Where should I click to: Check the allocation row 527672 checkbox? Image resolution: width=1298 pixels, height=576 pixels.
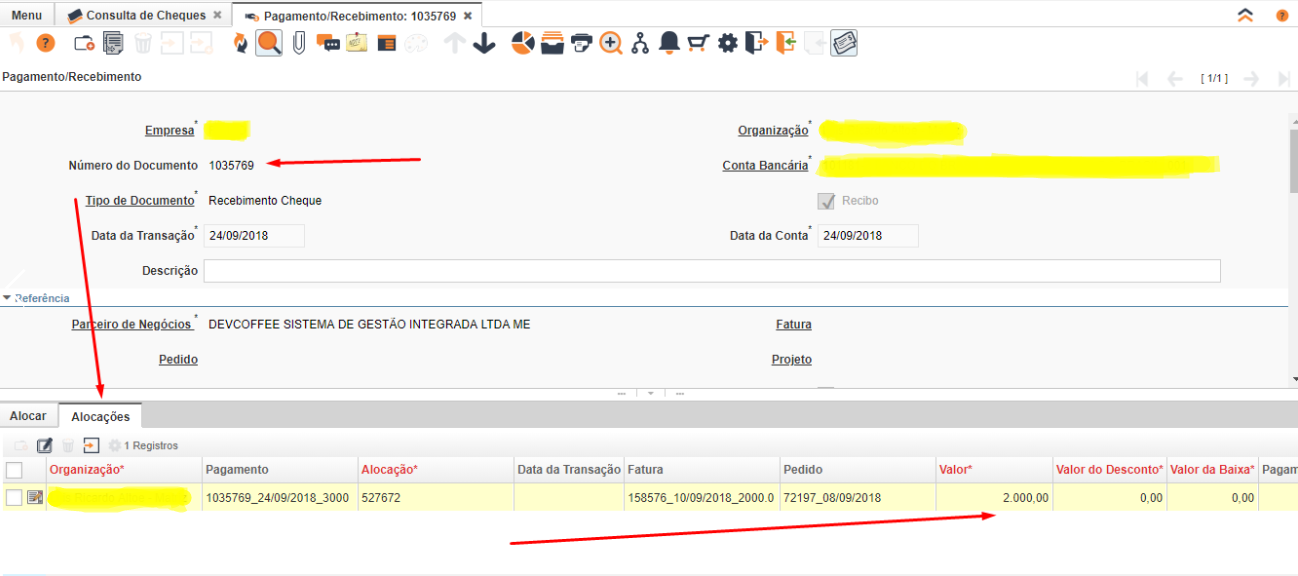click(x=14, y=497)
